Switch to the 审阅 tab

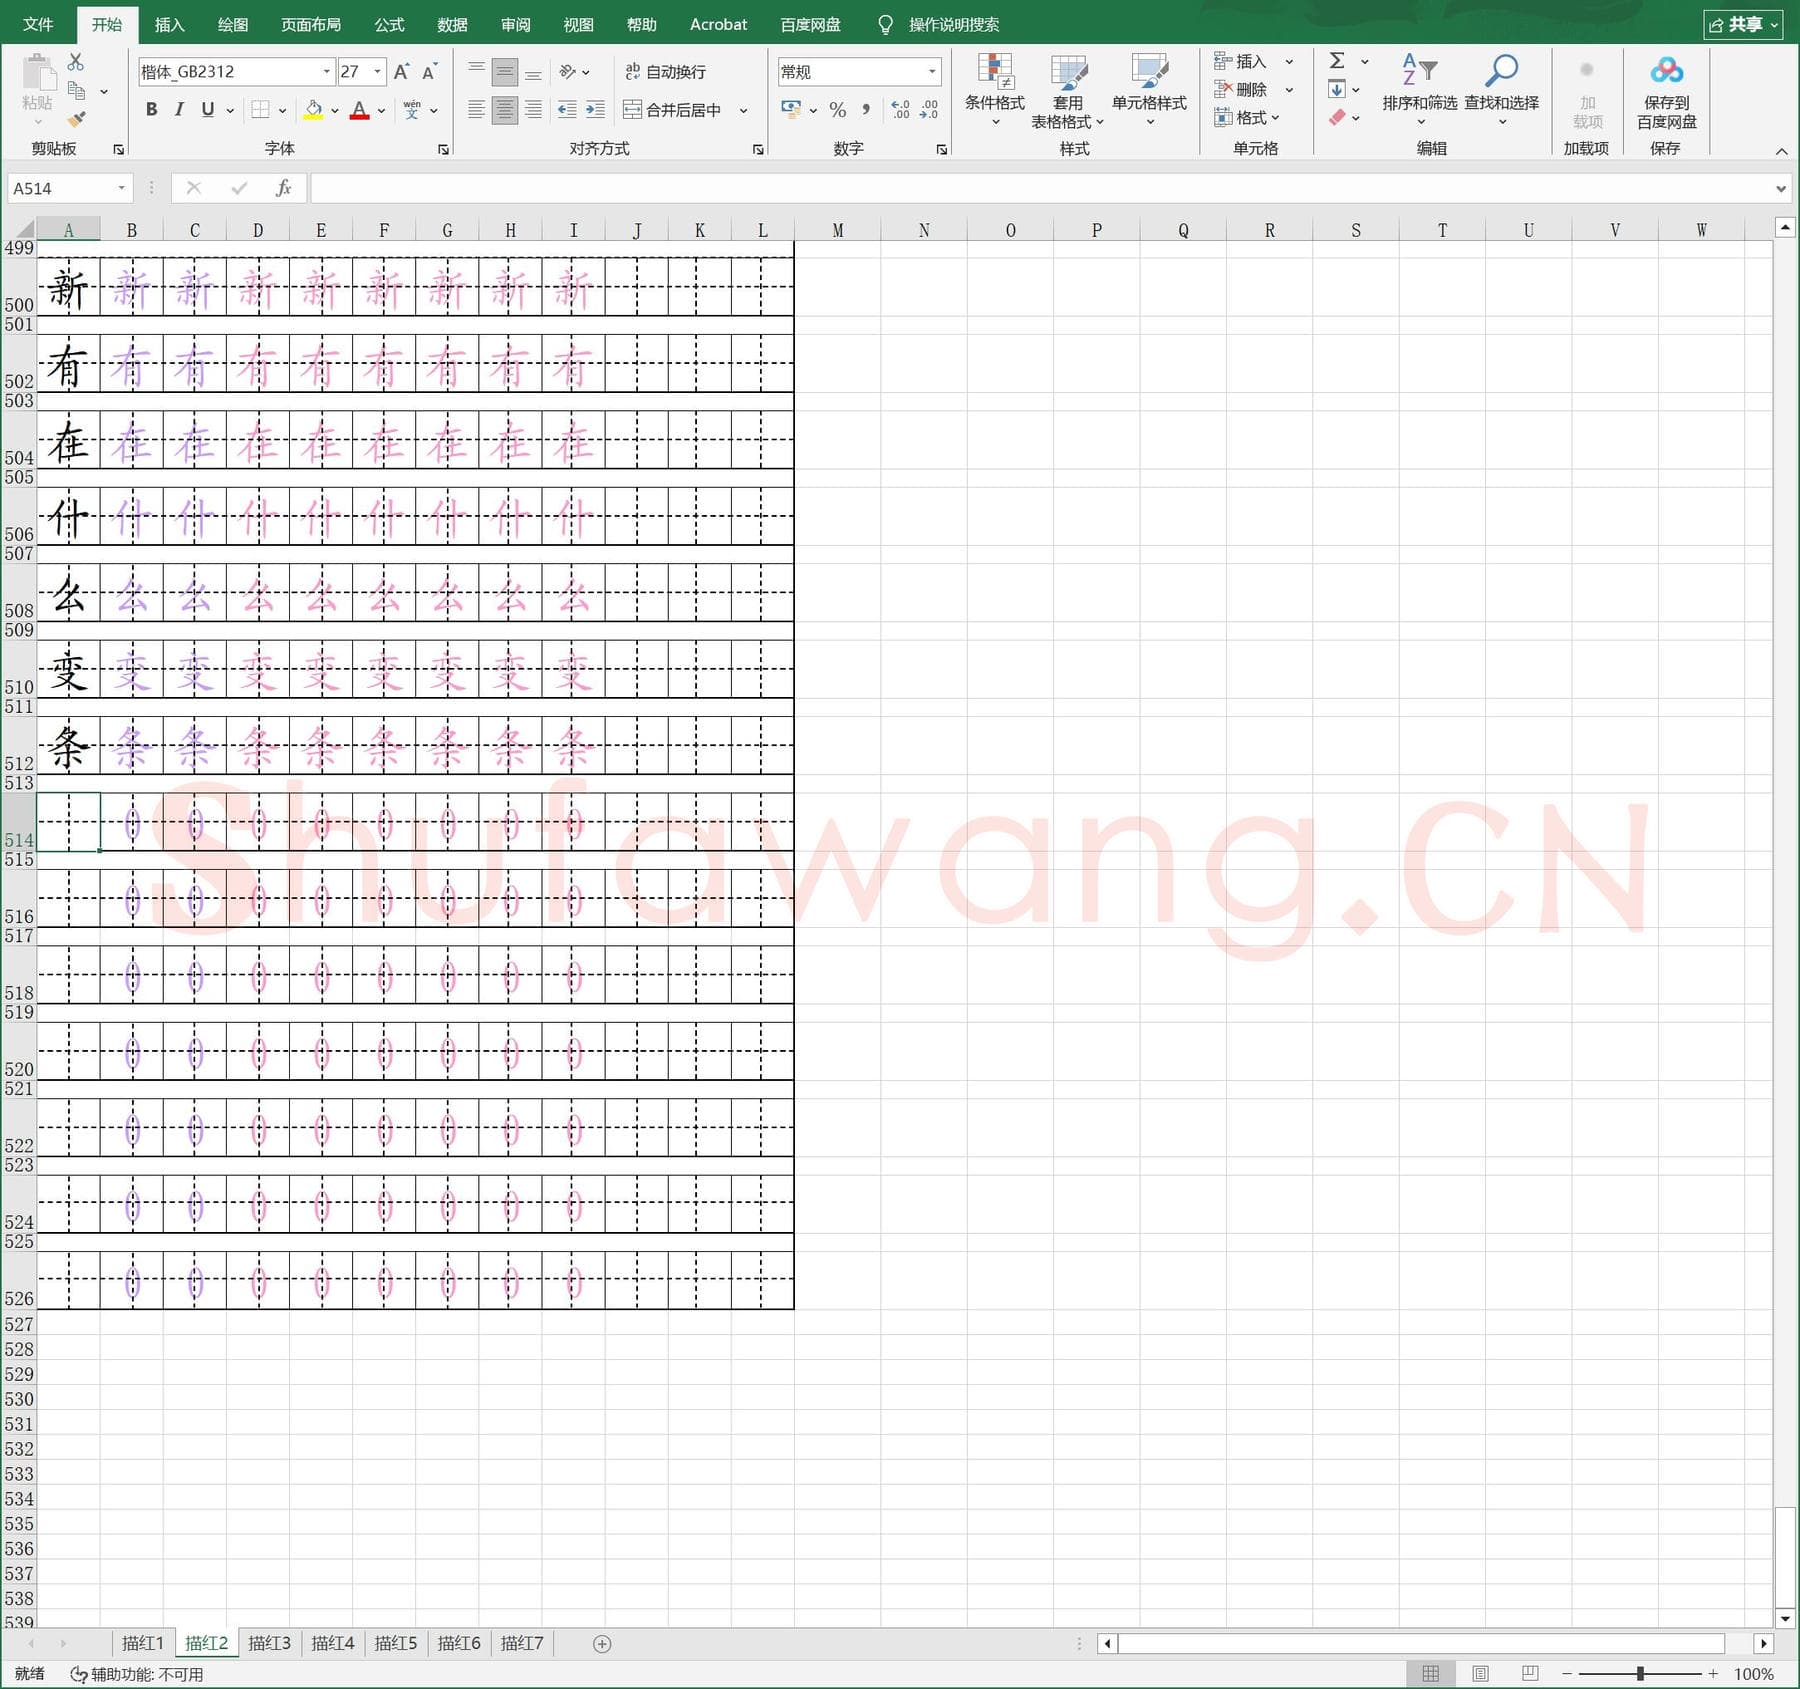[515, 24]
